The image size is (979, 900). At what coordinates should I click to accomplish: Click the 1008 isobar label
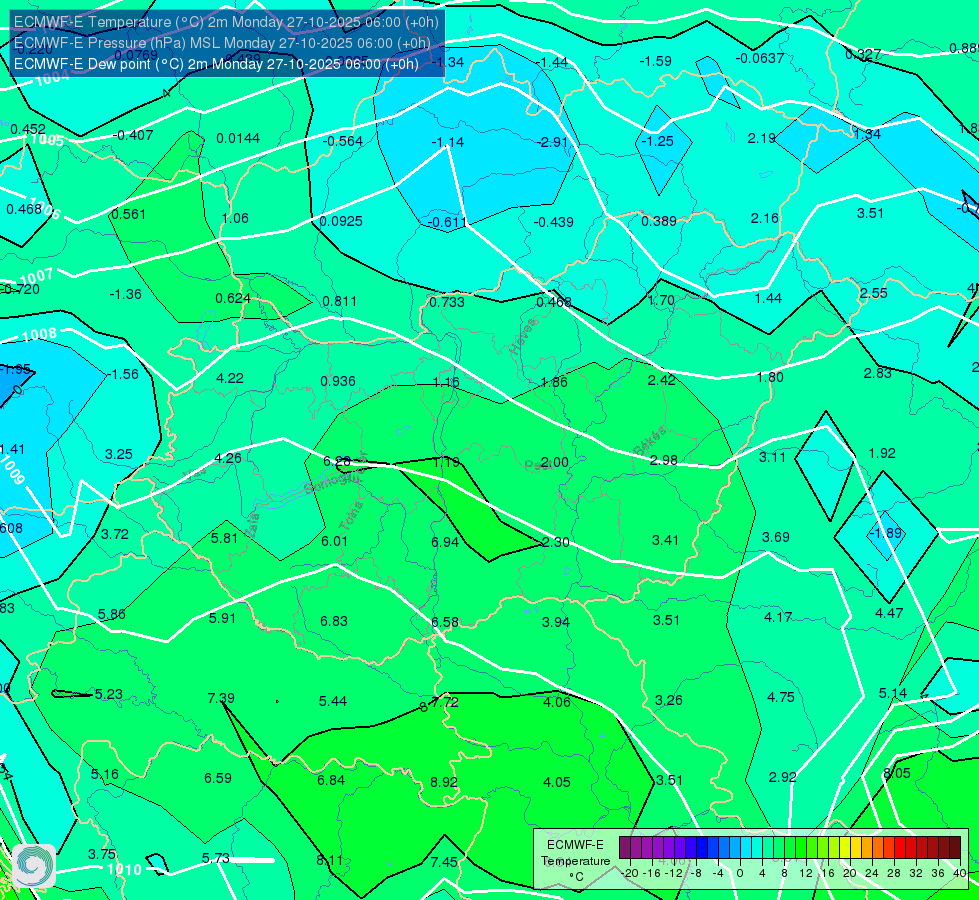pos(39,335)
